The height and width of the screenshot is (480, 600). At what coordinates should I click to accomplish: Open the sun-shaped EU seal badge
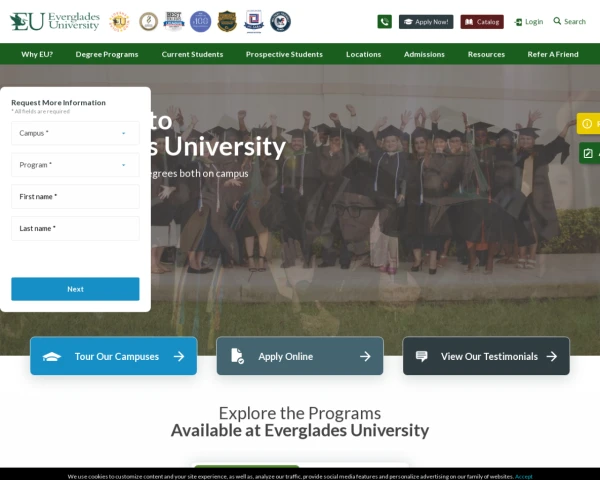pos(119,21)
